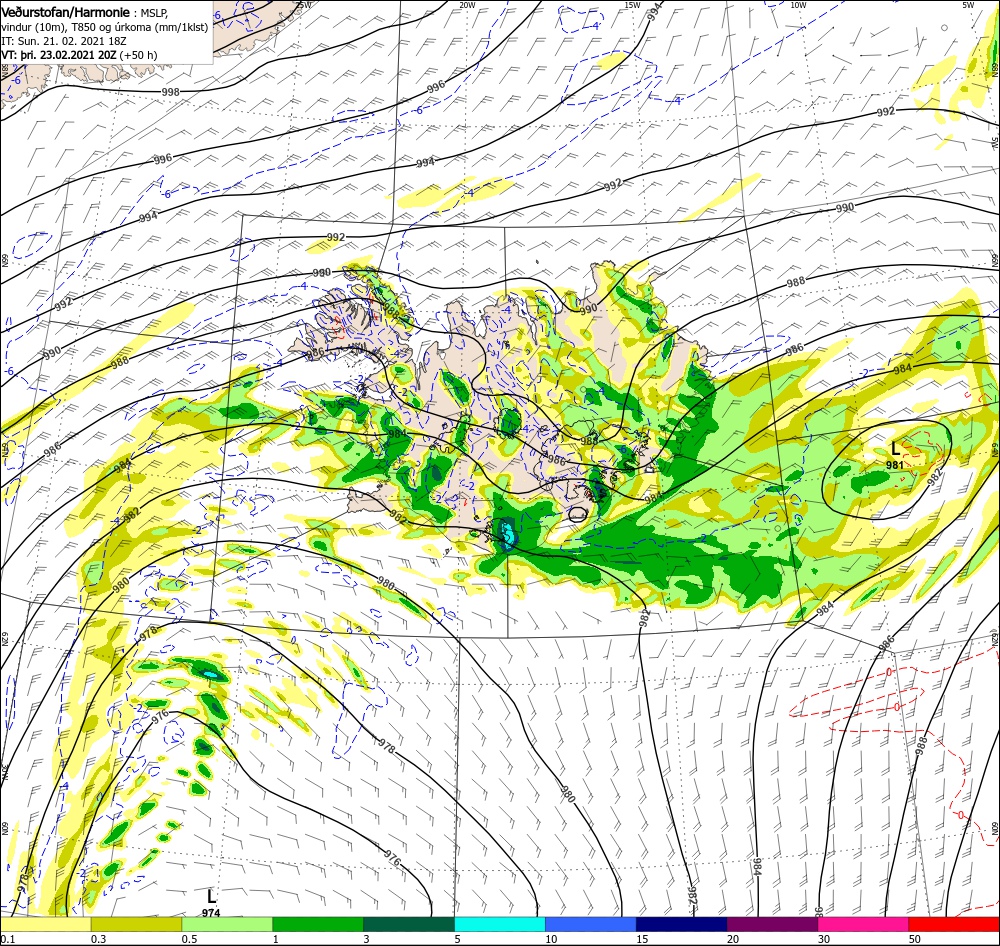Click the '30' legend value

pyautogui.click(x=824, y=939)
